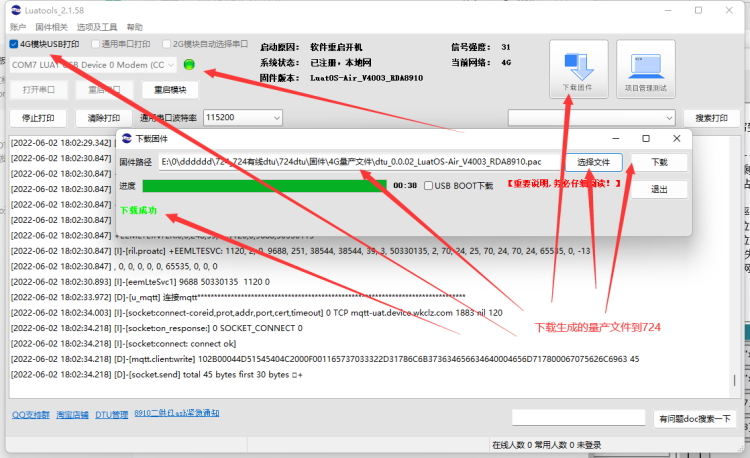The height and width of the screenshot is (458, 750).
Task: Click the 下载固件 dialog logo icon
Action: (127, 138)
